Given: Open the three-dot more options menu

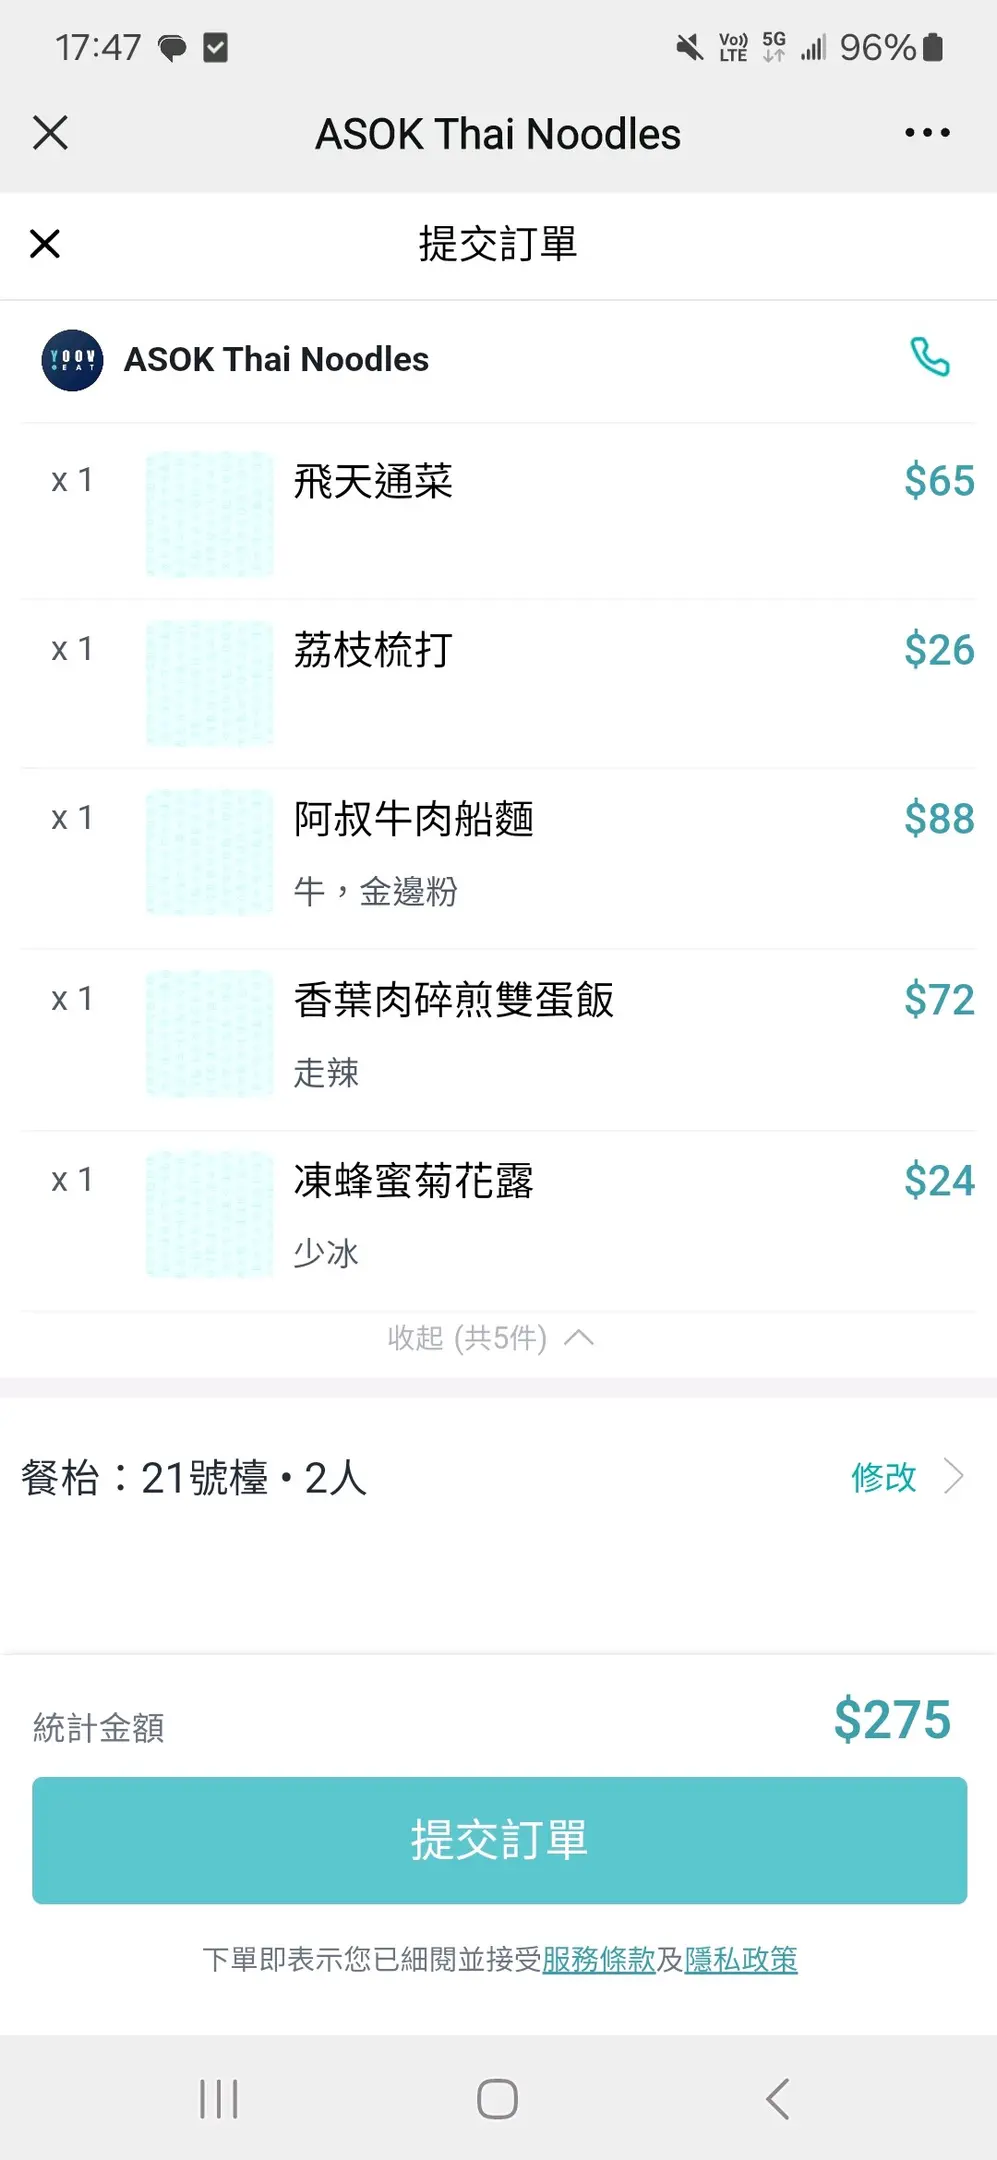Looking at the screenshot, I should [927, 133].
